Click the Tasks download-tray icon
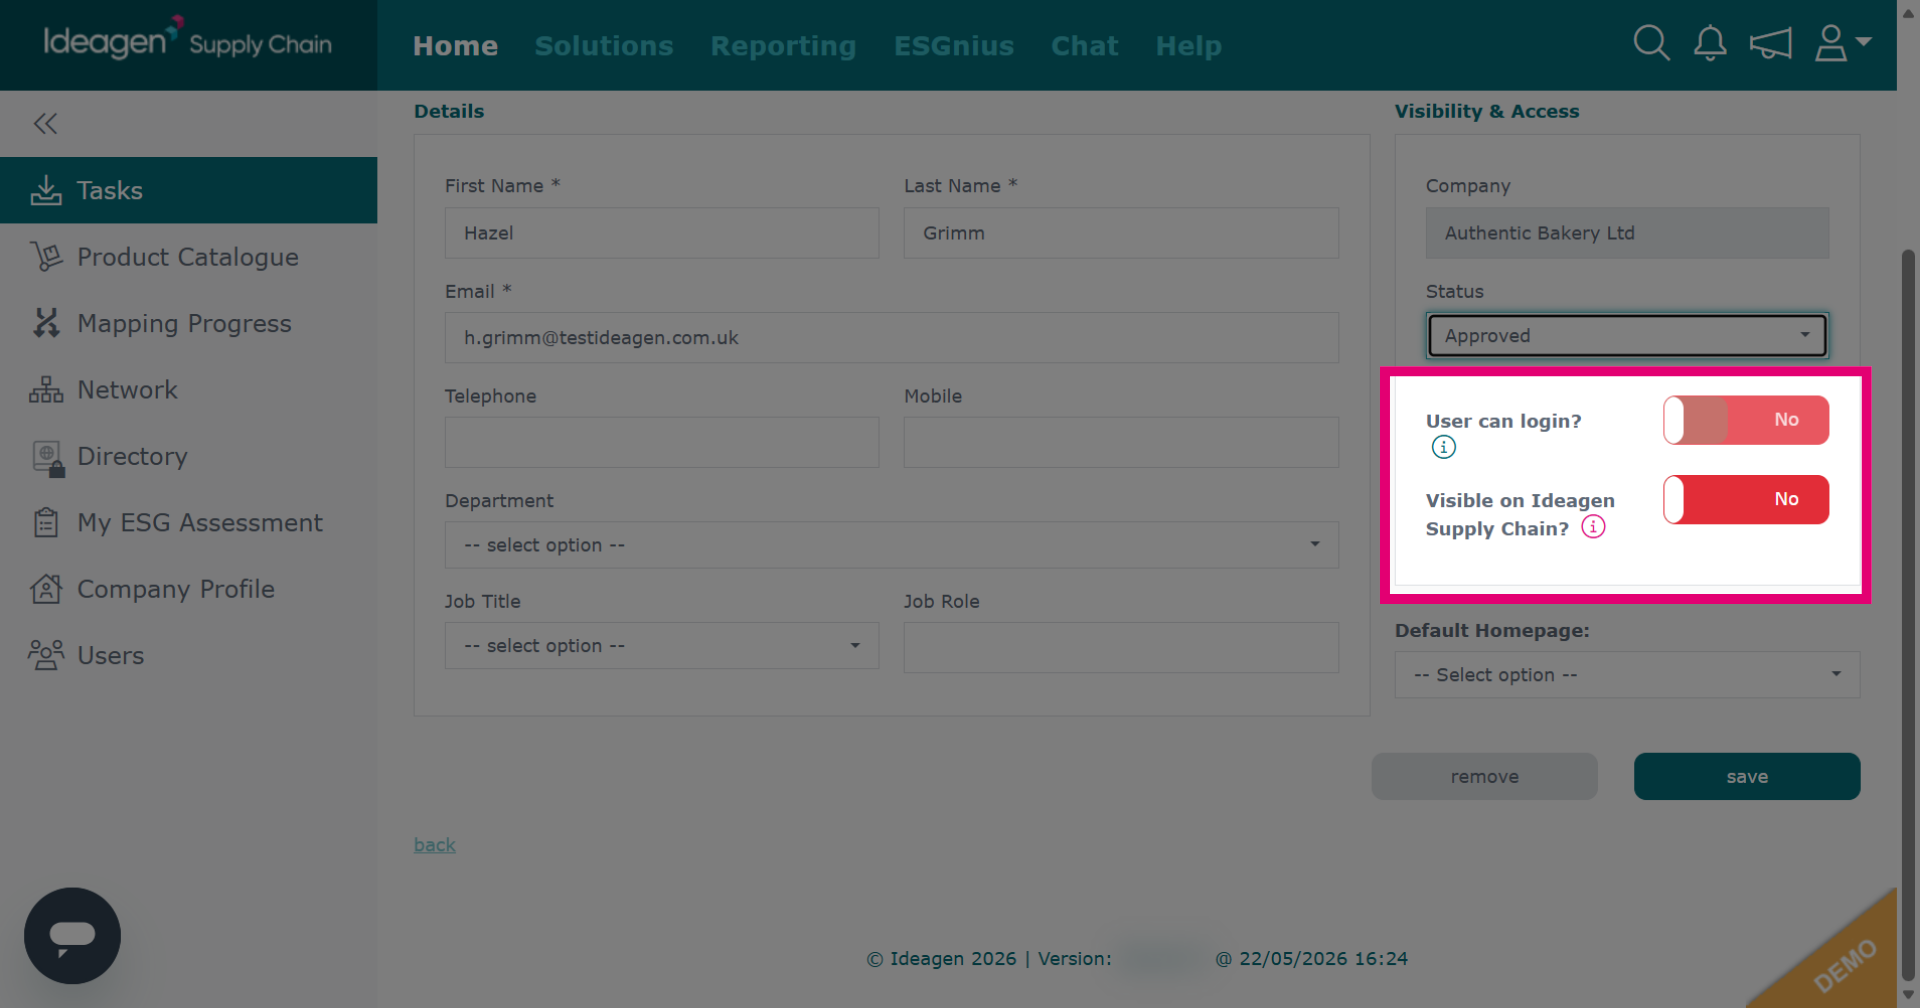 46,190
